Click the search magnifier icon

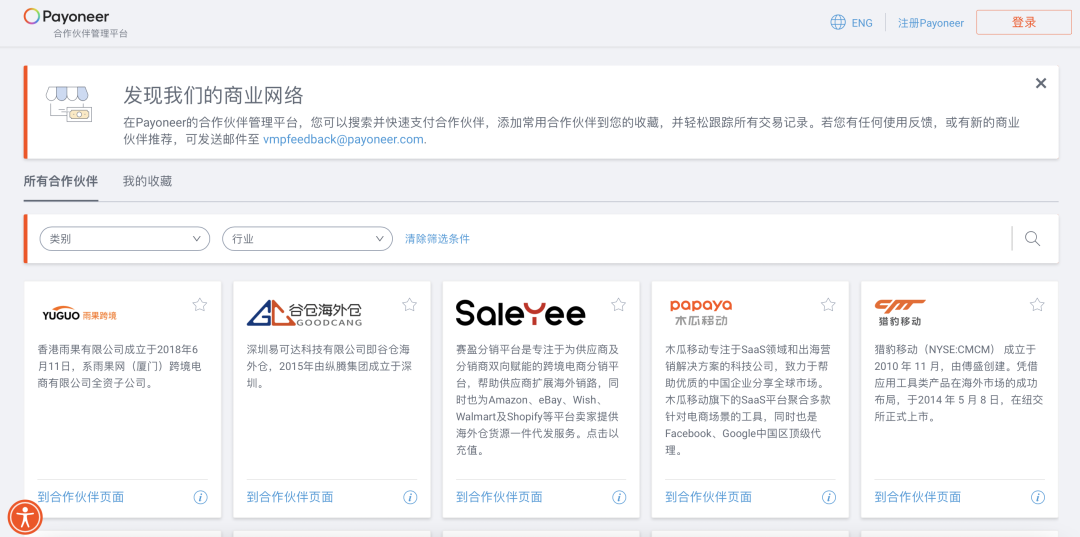click(1032, 238)
